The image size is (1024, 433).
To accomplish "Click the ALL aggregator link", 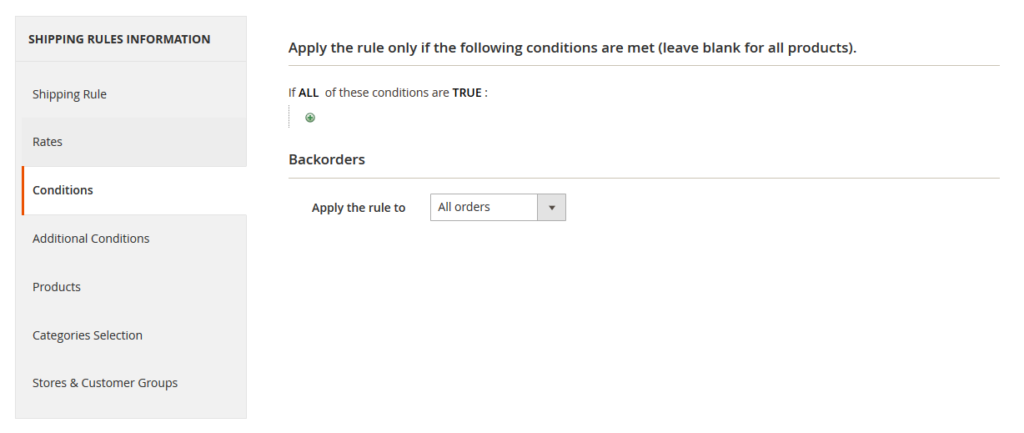I will [x=308, y=92].
